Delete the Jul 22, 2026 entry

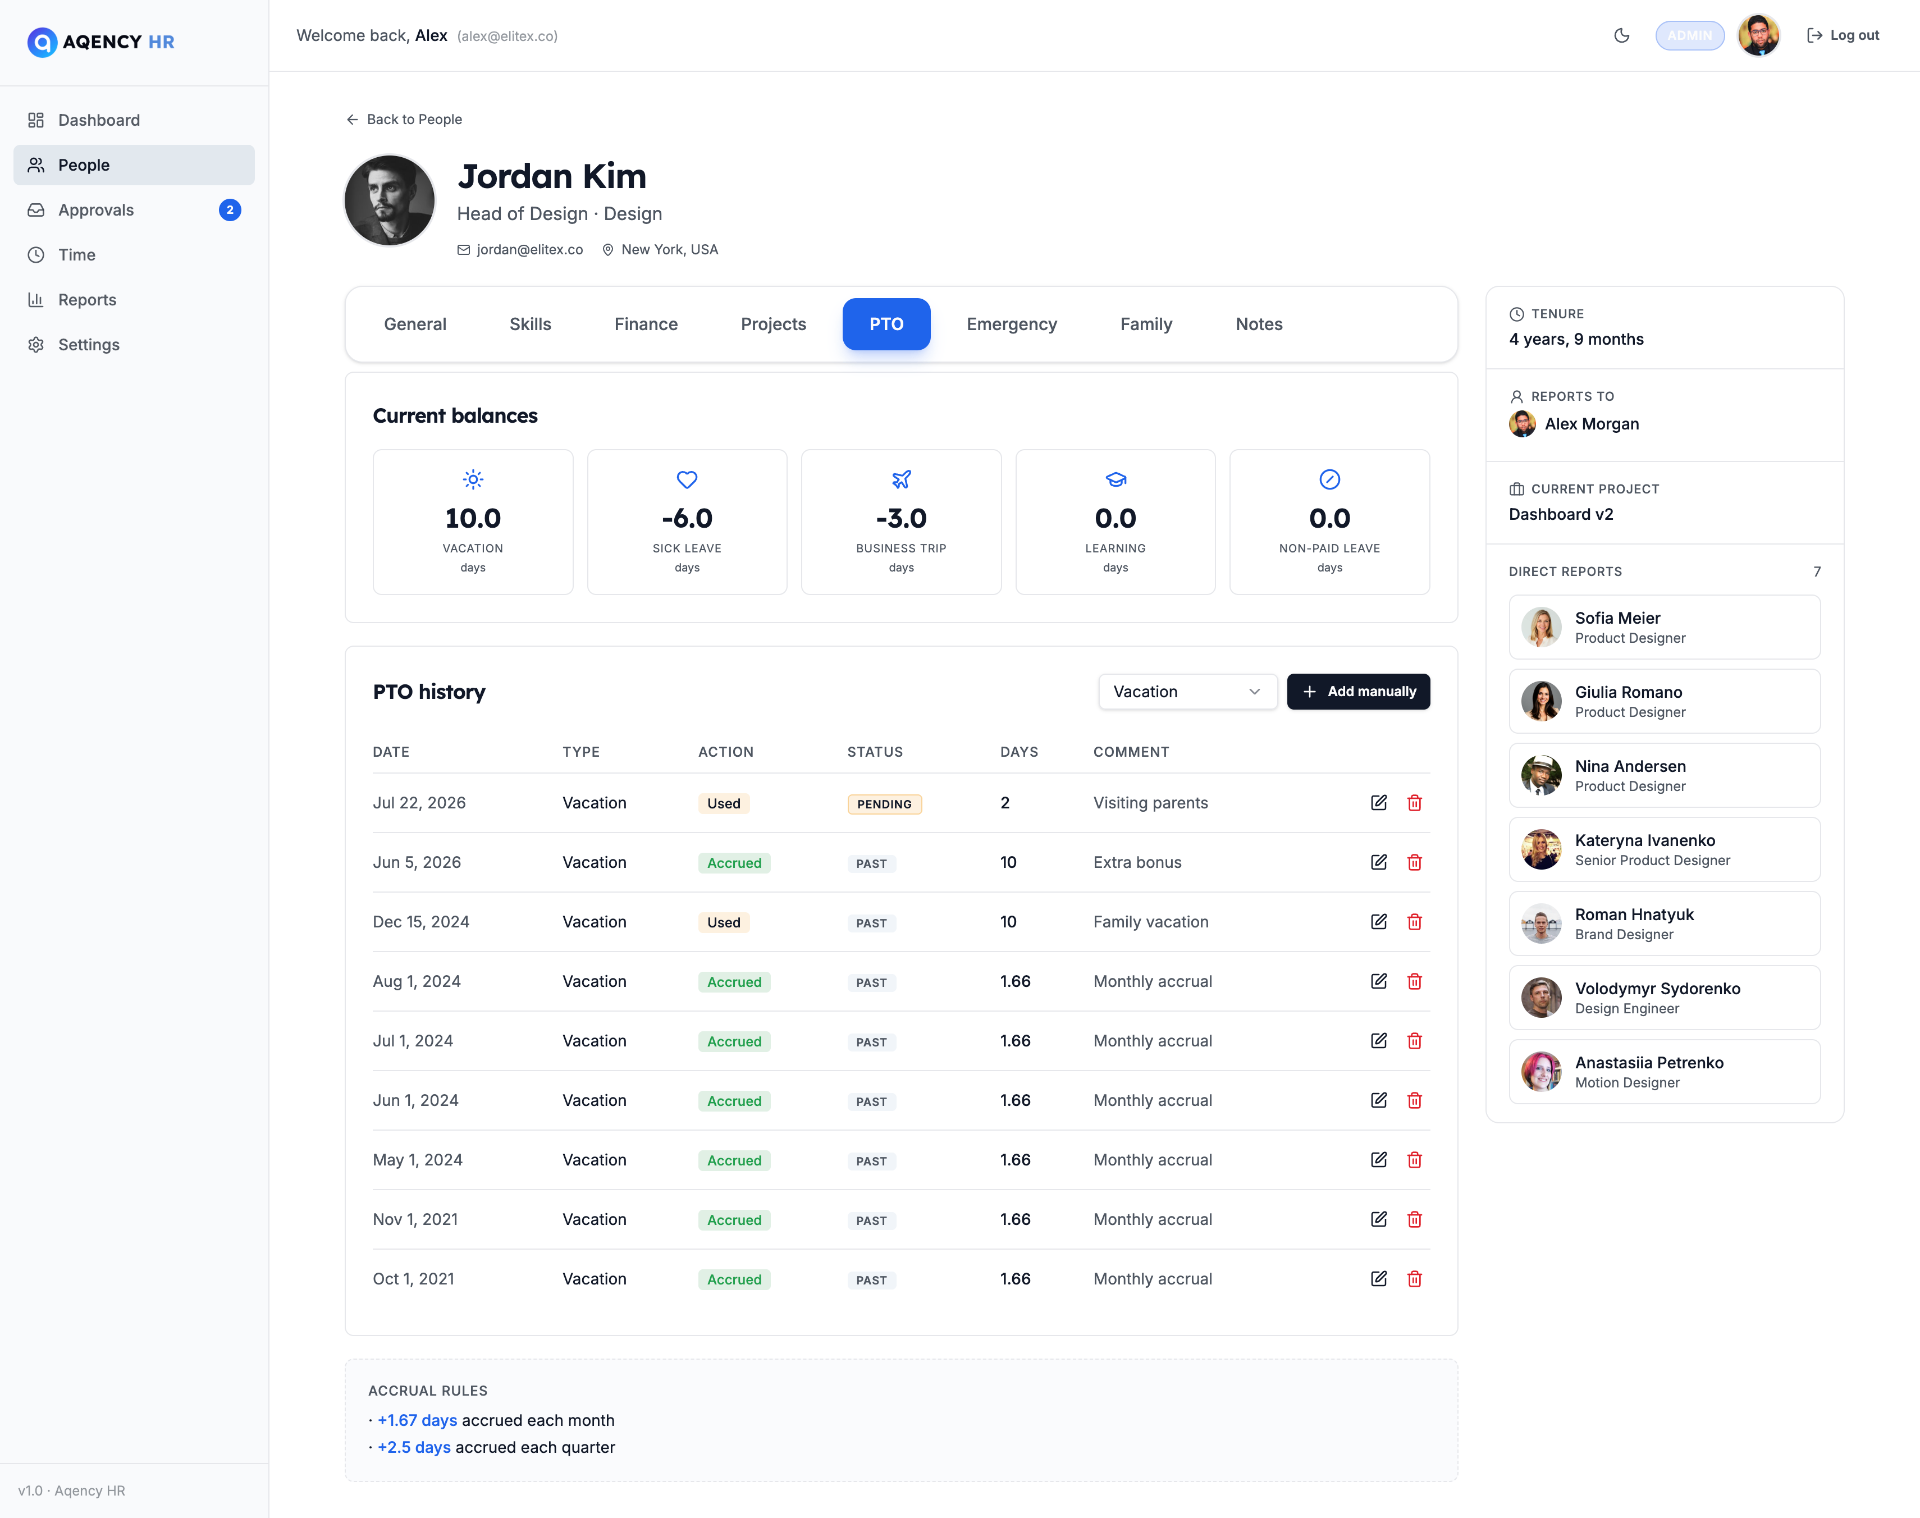tap(1414, 803)
